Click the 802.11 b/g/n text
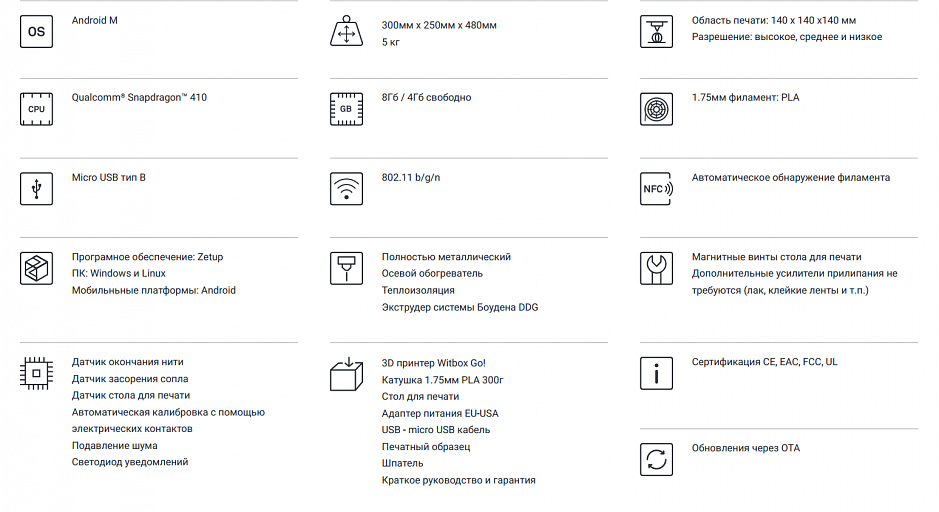This screenshot has width=939, height=512. (x=411, y=177)
